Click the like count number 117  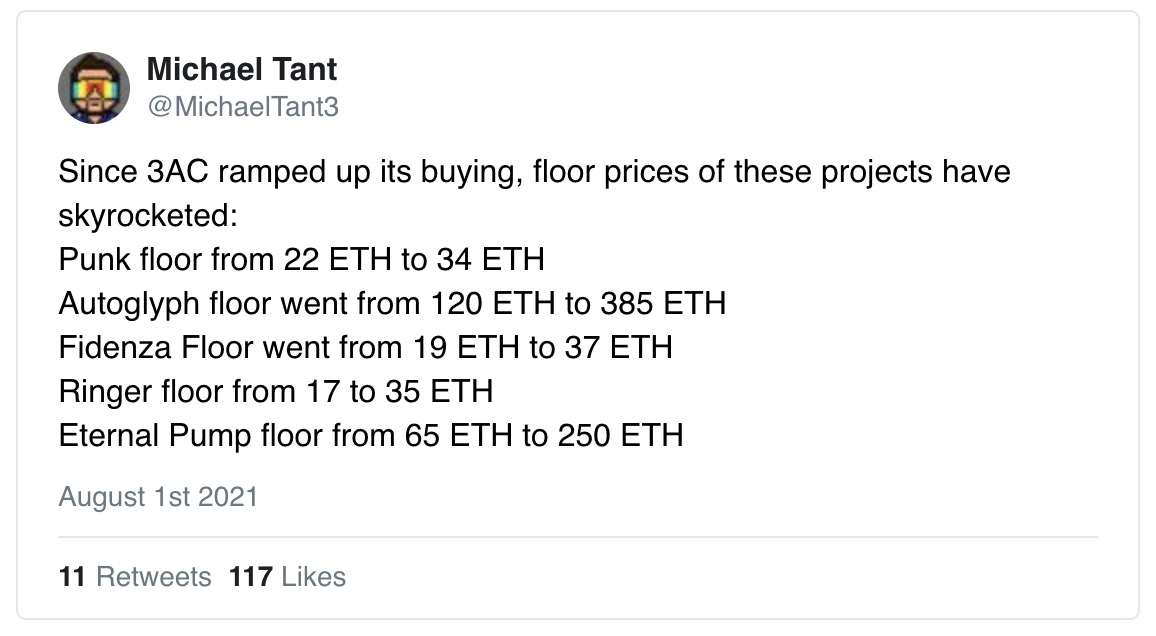pyautogui.click(x=251, y=576)
